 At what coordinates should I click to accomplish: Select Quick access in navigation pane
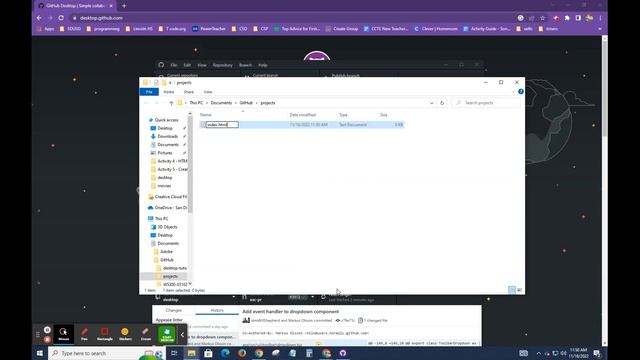click(x=167, y=120)
